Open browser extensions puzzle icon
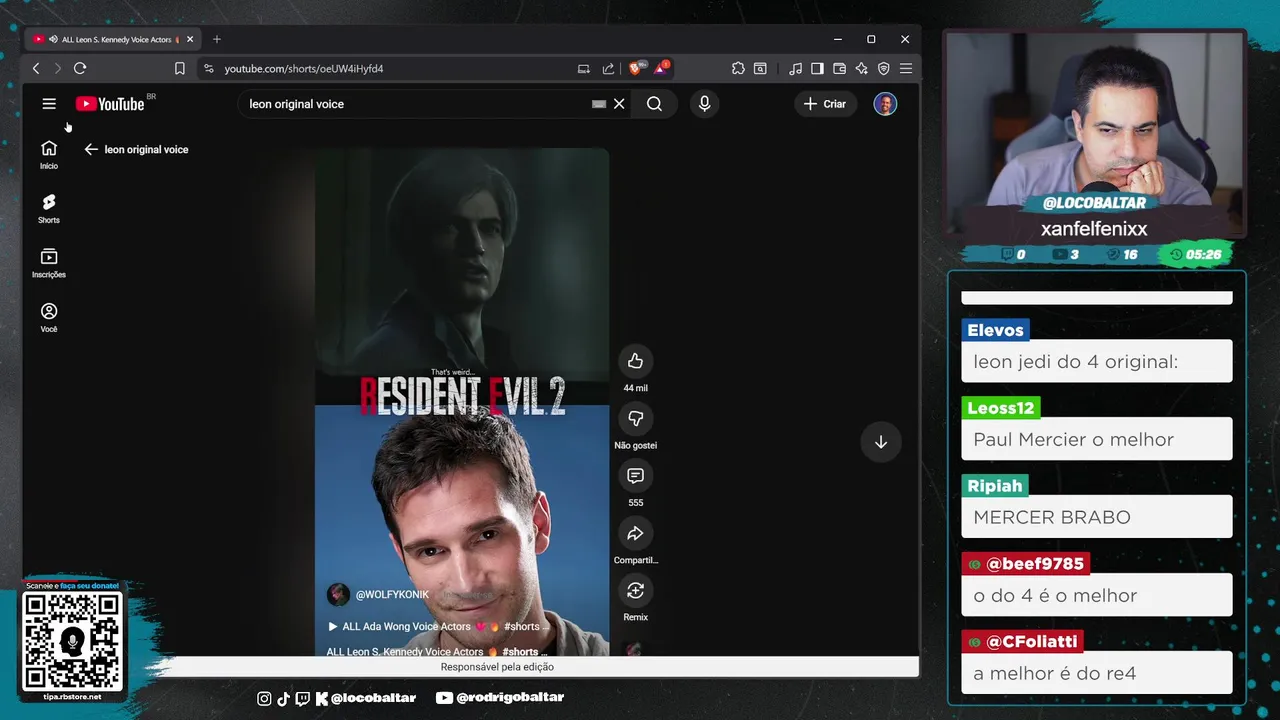 click(738, 68)
